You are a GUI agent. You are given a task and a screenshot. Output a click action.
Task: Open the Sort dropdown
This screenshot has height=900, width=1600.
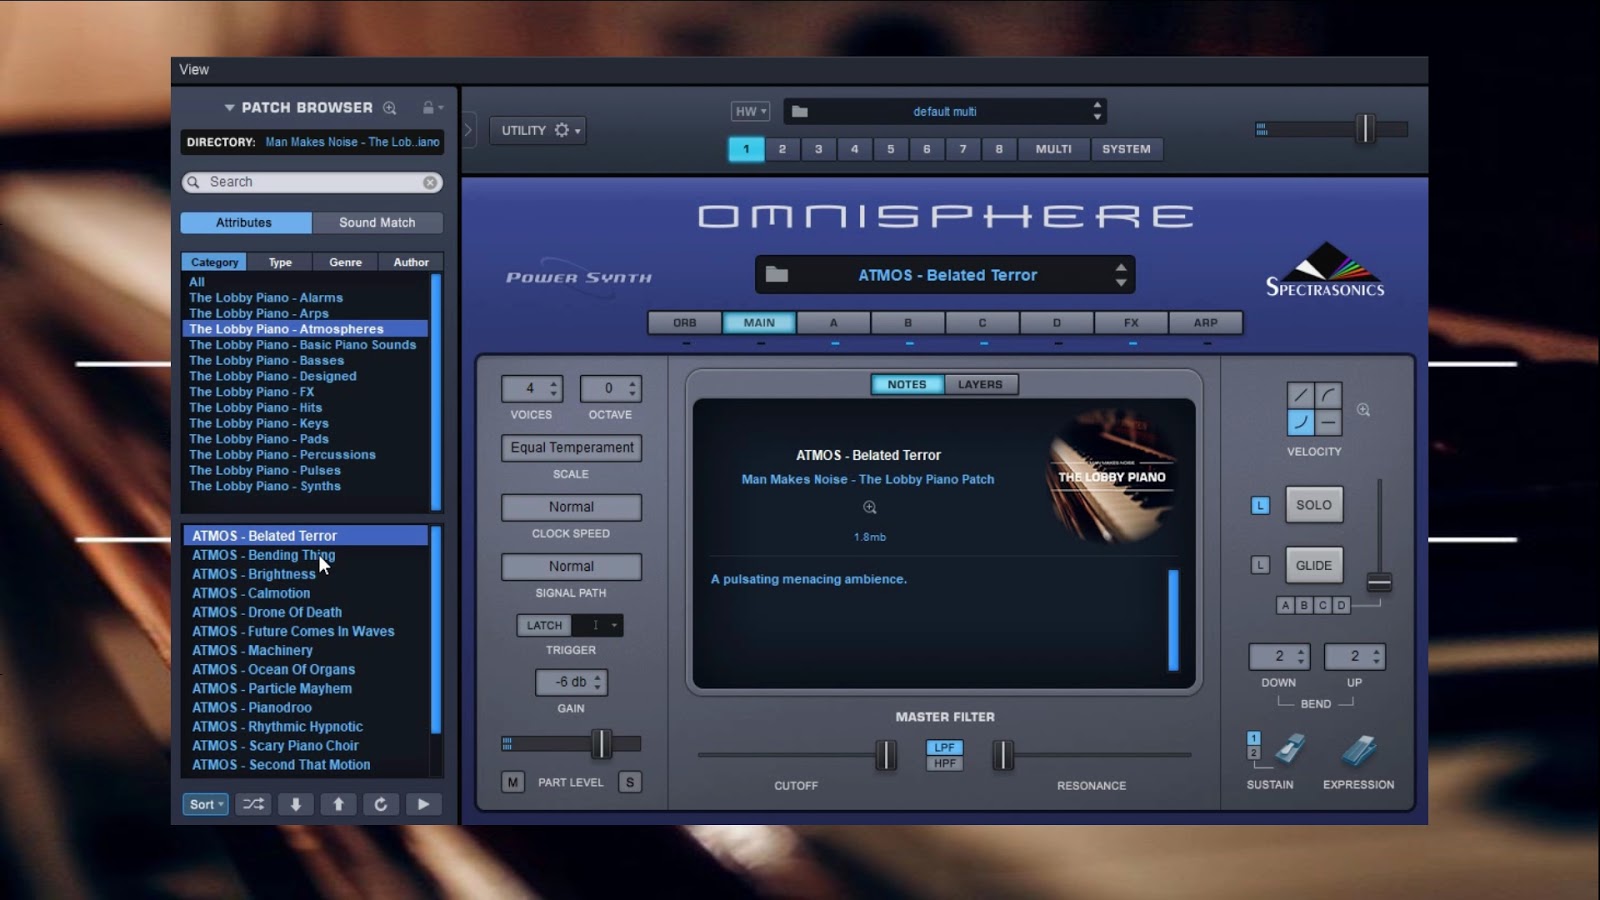204,804
